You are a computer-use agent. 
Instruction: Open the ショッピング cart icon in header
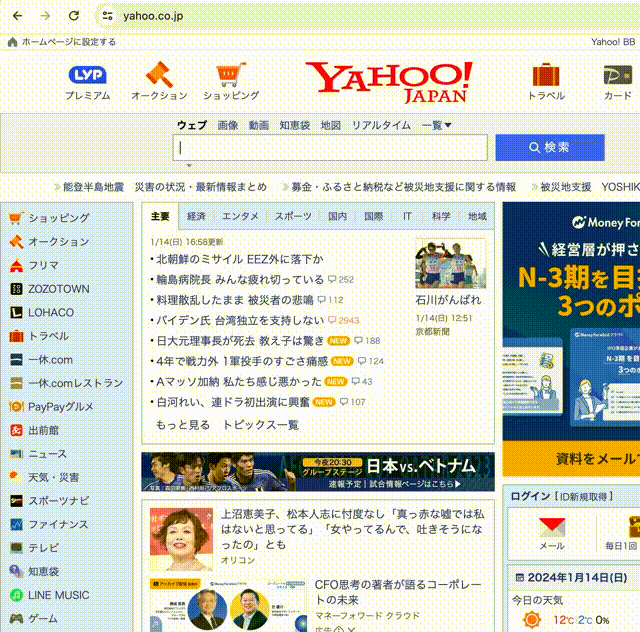coord(231,74)
